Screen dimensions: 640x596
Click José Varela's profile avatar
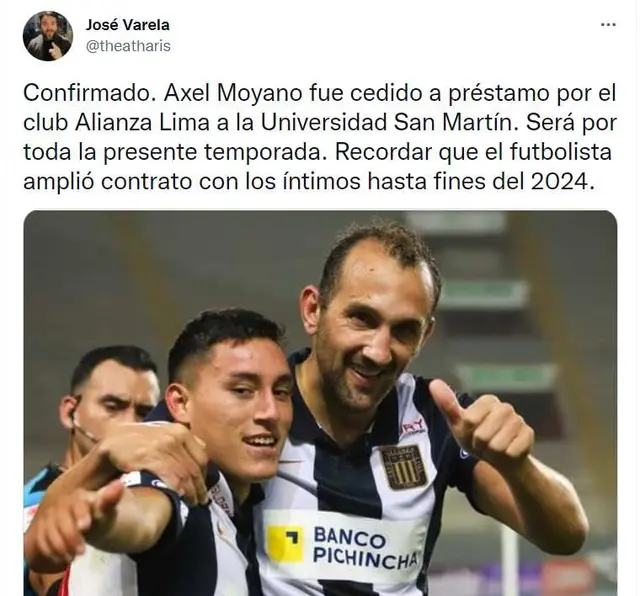(48, 36)
